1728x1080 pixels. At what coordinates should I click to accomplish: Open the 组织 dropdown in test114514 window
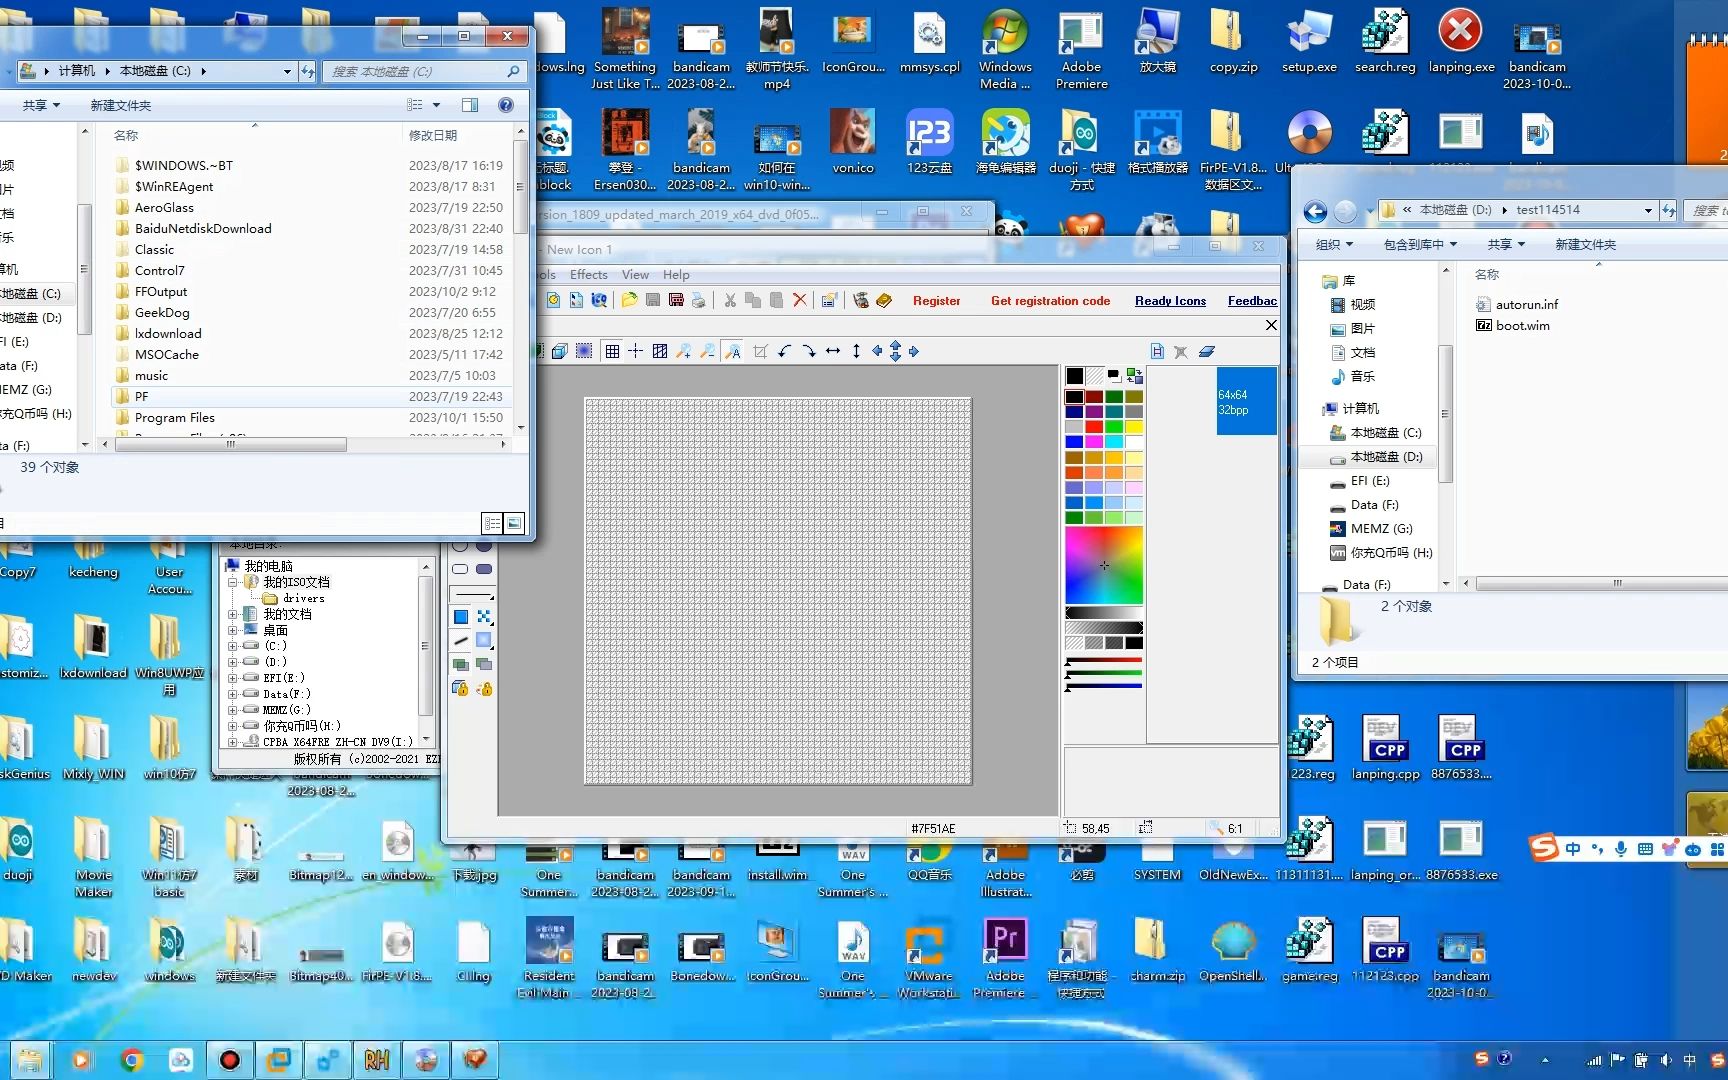click(1334, 244)
